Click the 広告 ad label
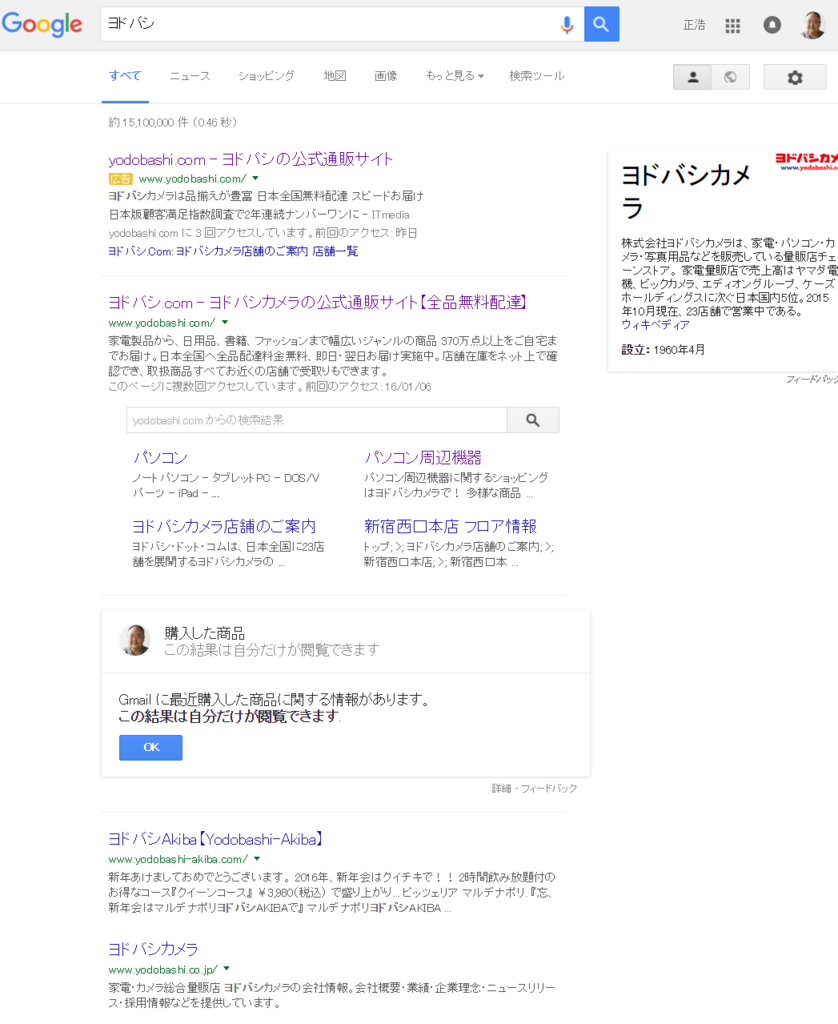 (x=120, y=178)
